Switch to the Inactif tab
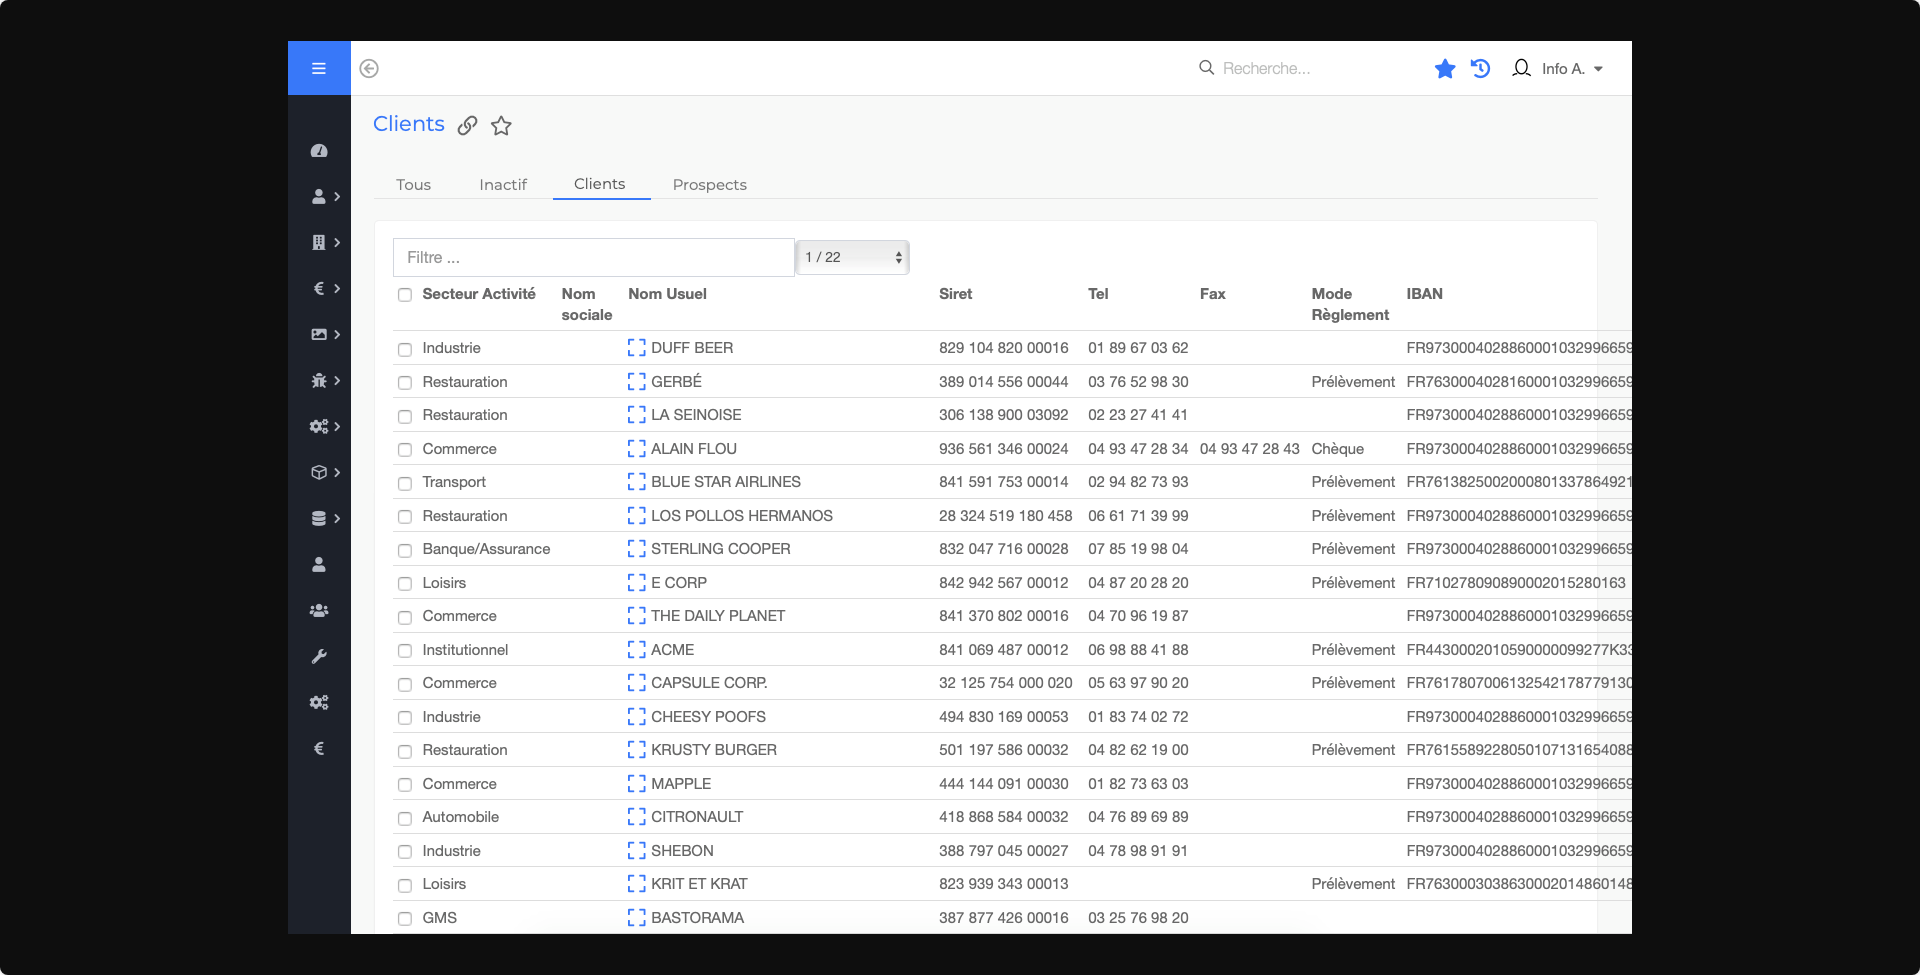This screenshot has height=975, width=1920. 502,185
